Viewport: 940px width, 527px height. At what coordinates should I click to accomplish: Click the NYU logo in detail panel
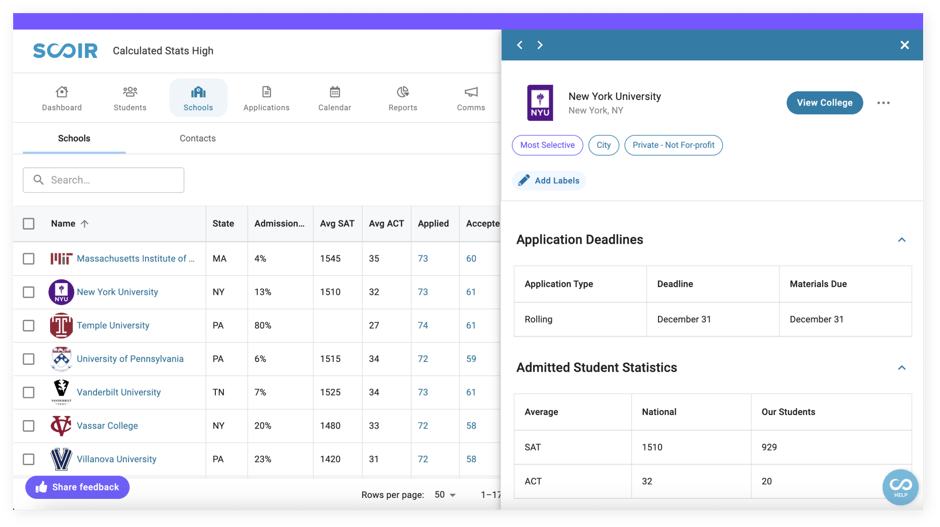tap(540, 103)
